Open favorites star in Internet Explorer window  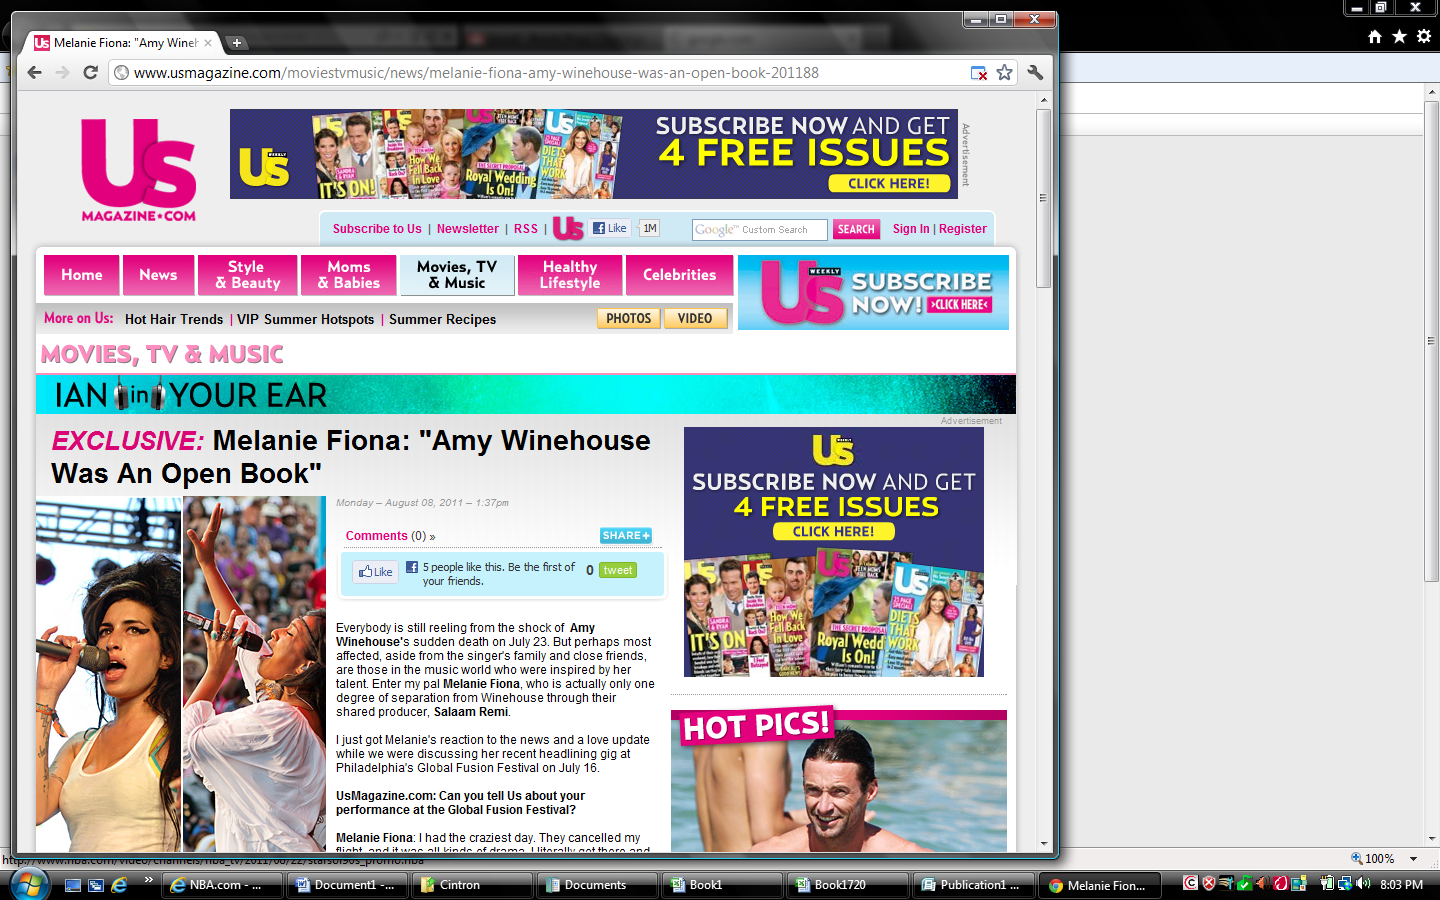point(1399,36)
